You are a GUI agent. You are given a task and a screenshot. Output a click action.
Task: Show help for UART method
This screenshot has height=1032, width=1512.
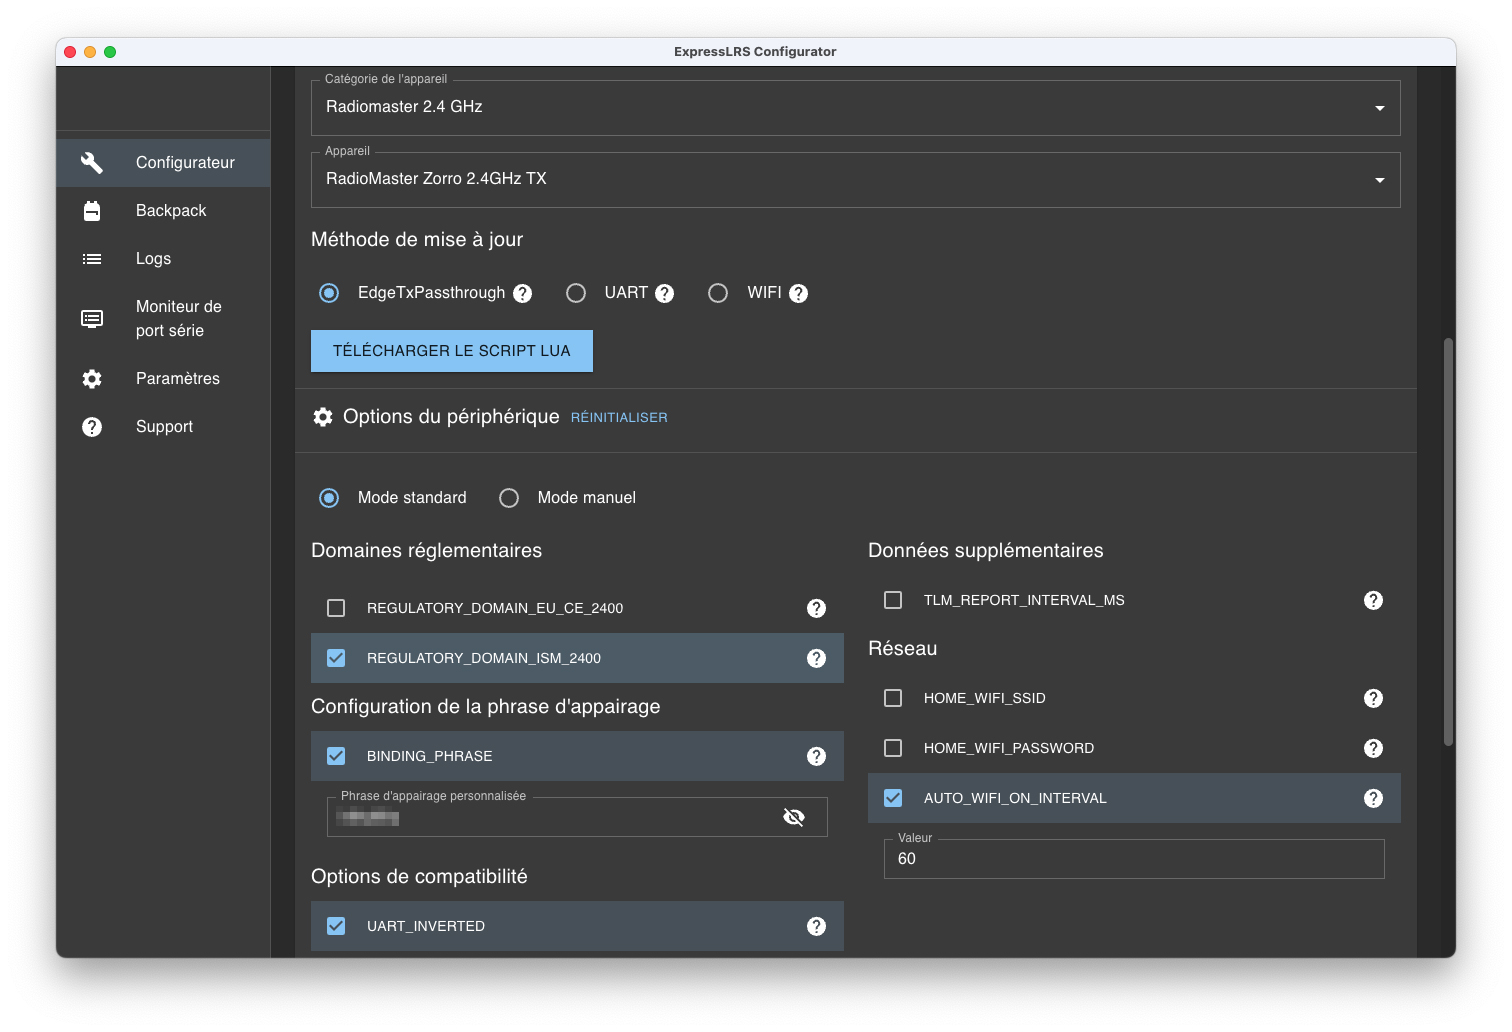click(664, 293)
